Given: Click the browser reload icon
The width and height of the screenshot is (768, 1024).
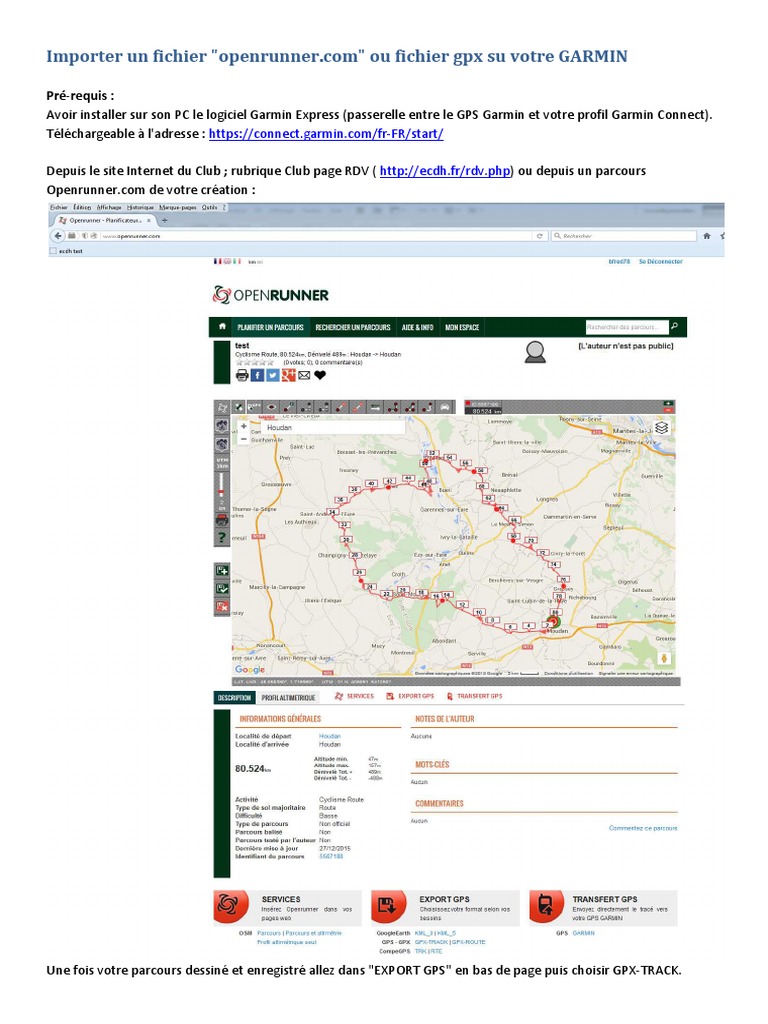Looking at the screenshot, I should pos(539,236).
